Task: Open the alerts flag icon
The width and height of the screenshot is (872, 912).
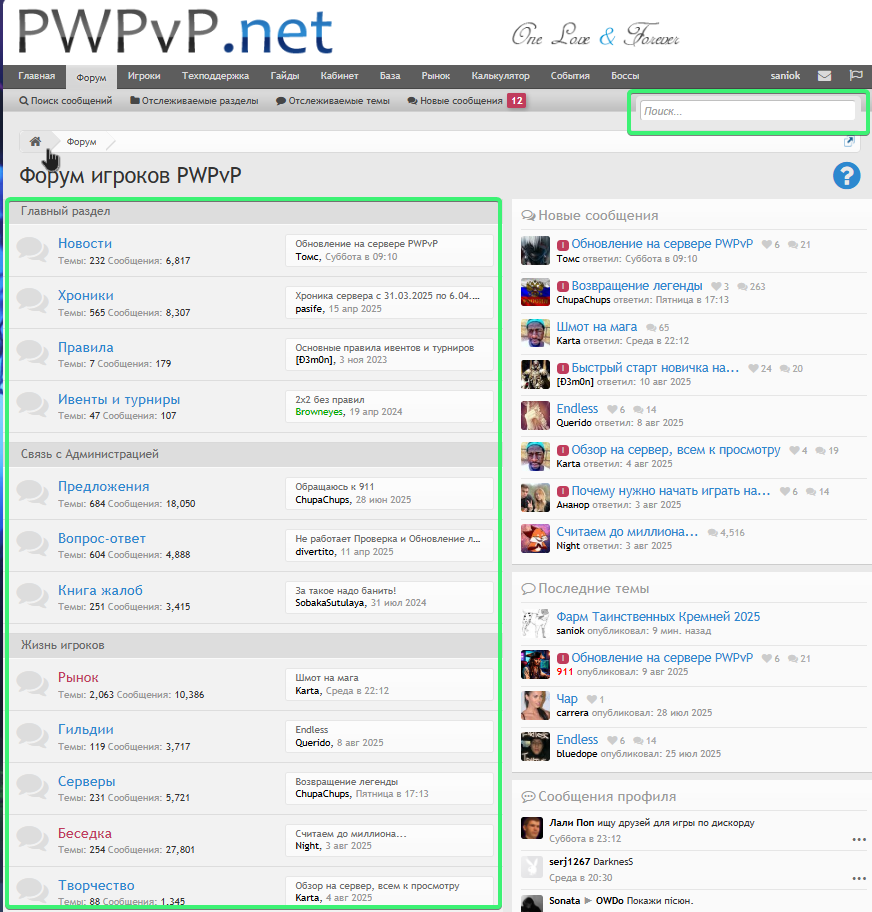Action: [x=855, y=76]
